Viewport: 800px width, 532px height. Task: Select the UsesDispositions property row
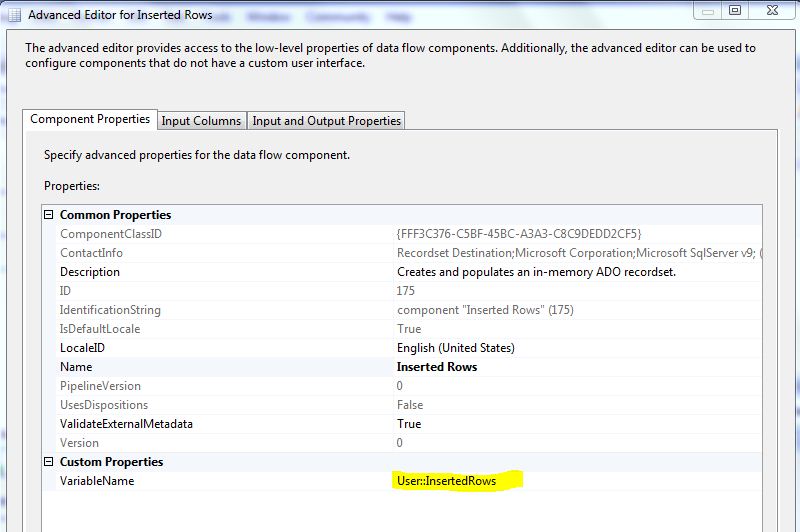pos(104,405)
